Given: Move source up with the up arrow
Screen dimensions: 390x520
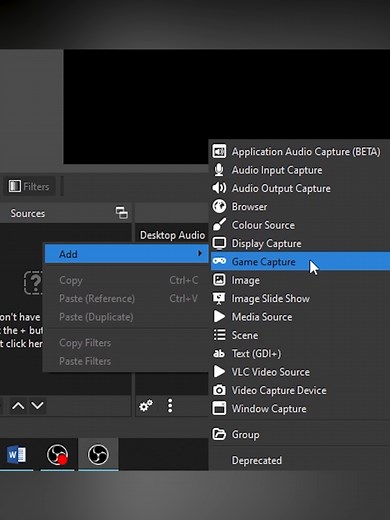Looking at the screenshot, I should [x=18, y=406].
